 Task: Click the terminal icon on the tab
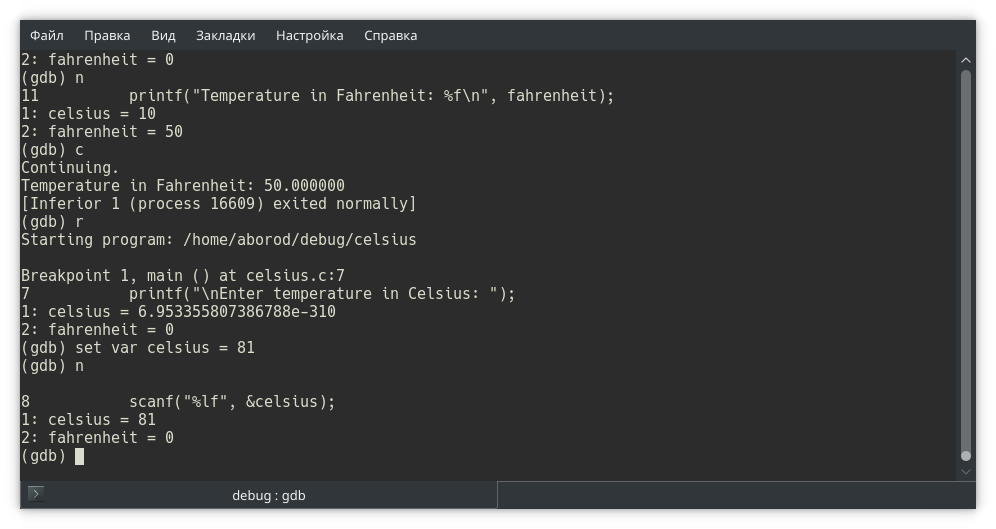(36, 494)
